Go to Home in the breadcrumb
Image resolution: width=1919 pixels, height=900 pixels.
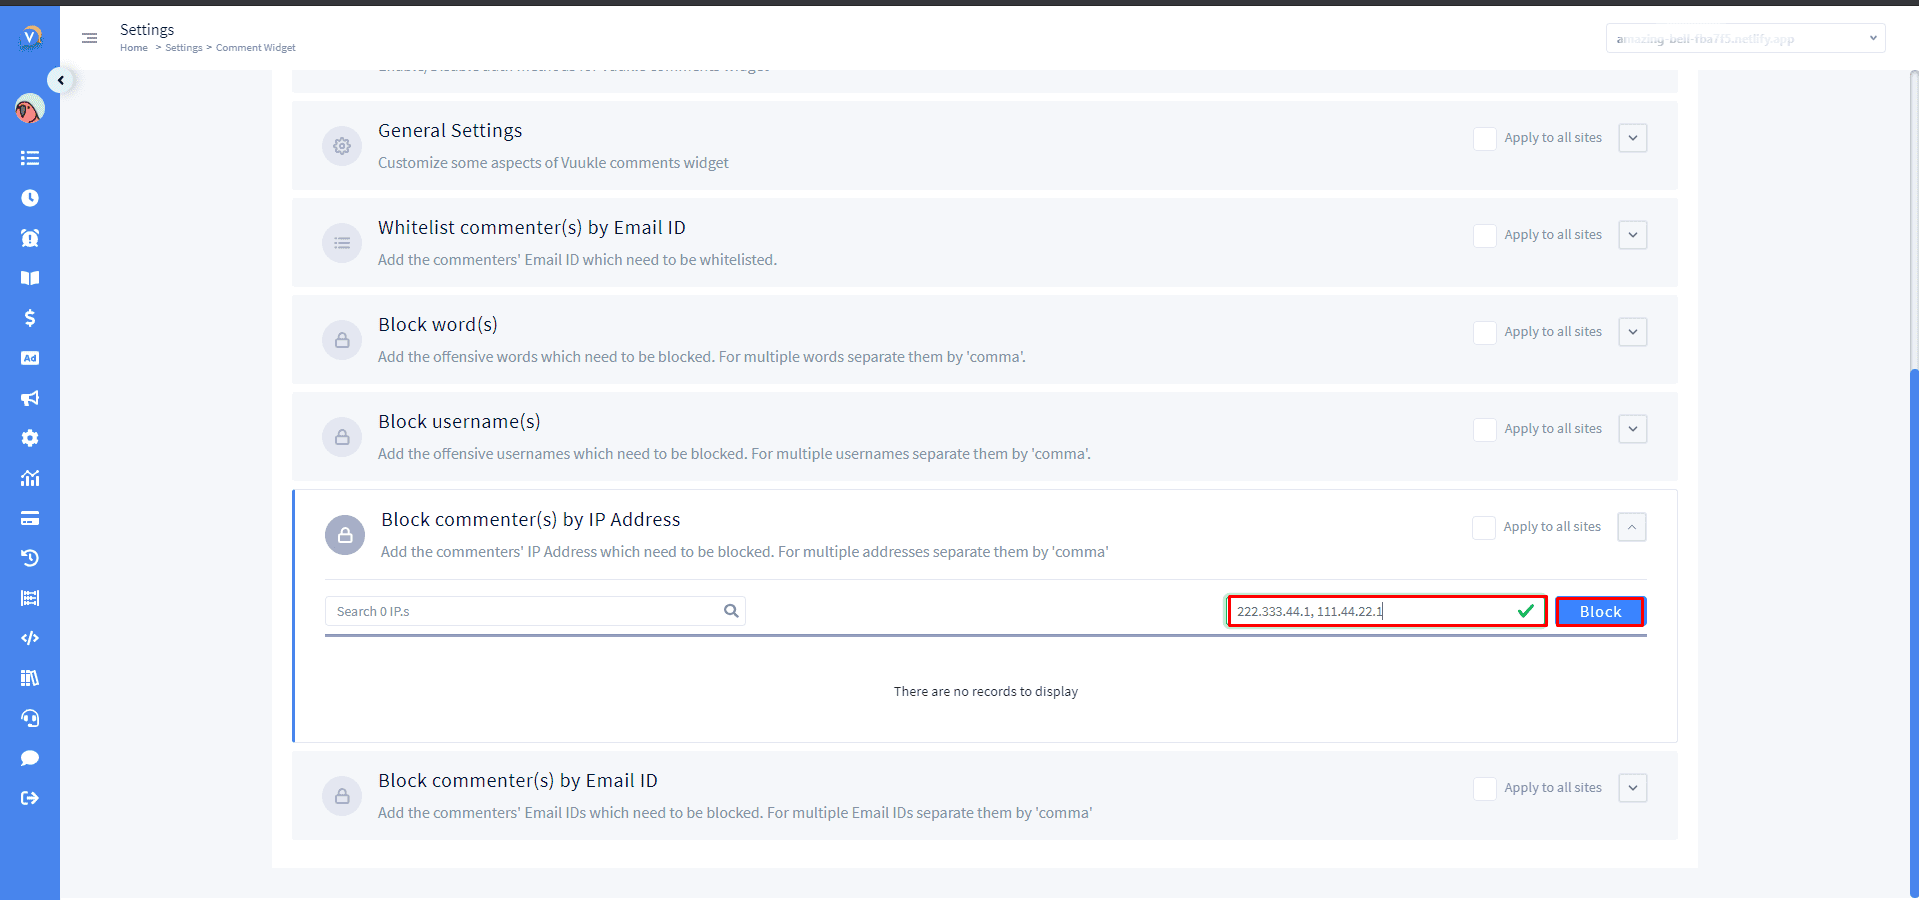(134, 48)
